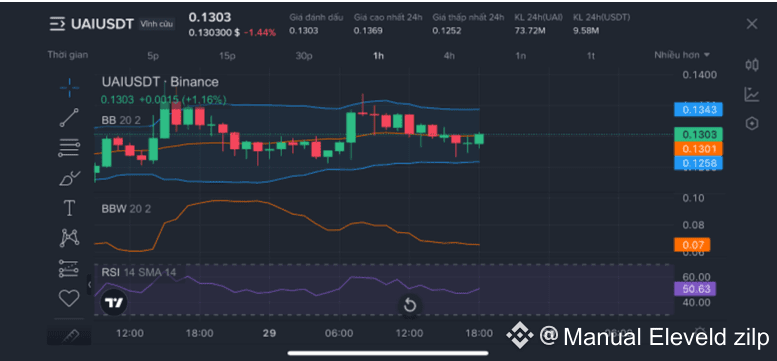Click the 29 date axis label
The width and height of the screenshot is (777, 361).
[x=269, y=333]
